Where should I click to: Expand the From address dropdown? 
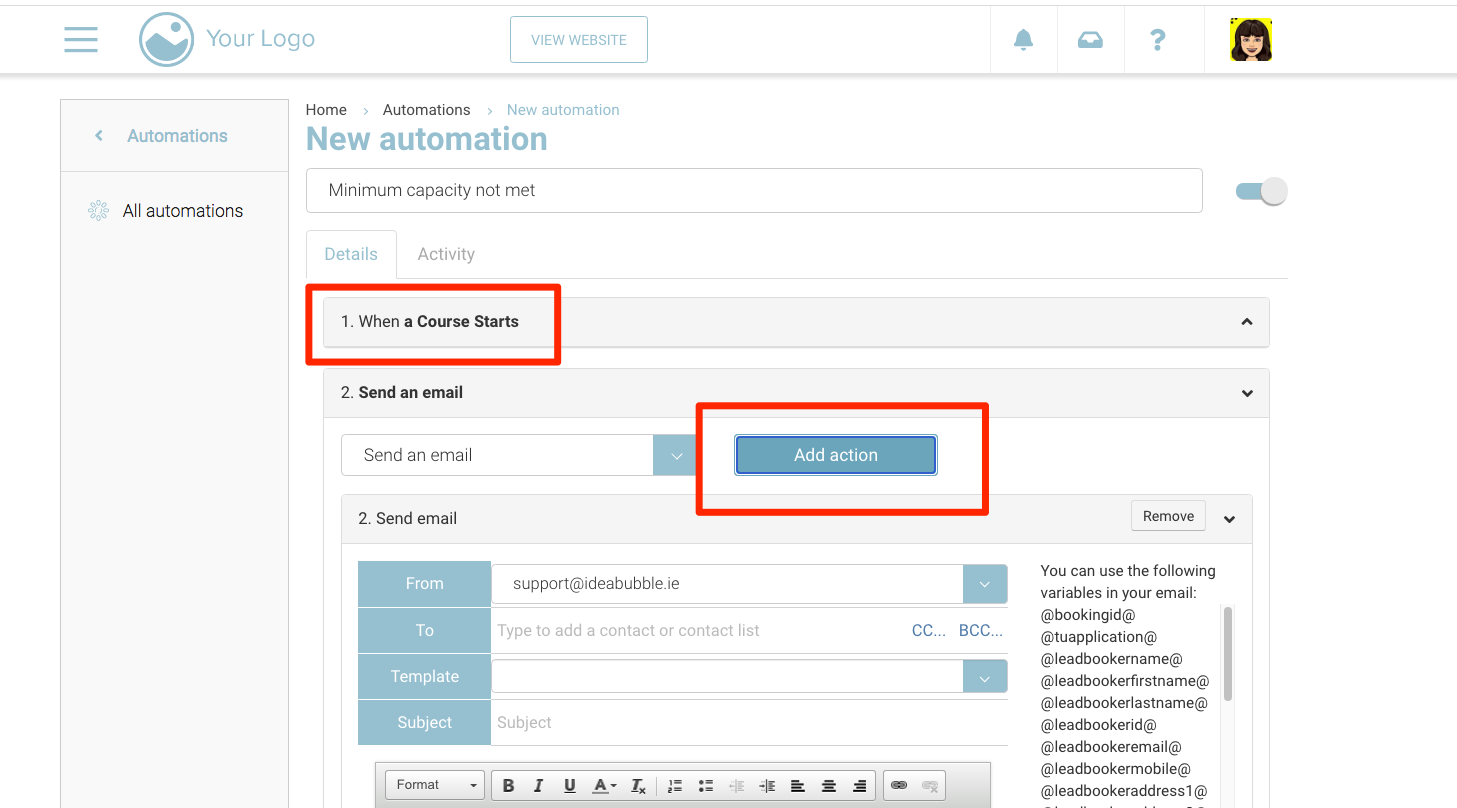point(984,584)
